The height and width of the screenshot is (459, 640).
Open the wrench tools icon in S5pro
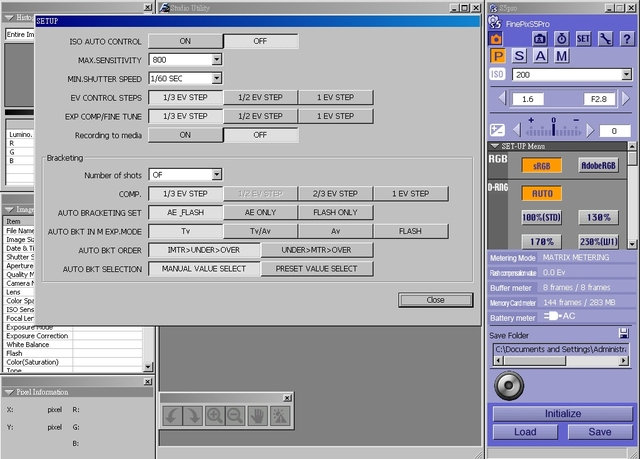pos(605,39)
